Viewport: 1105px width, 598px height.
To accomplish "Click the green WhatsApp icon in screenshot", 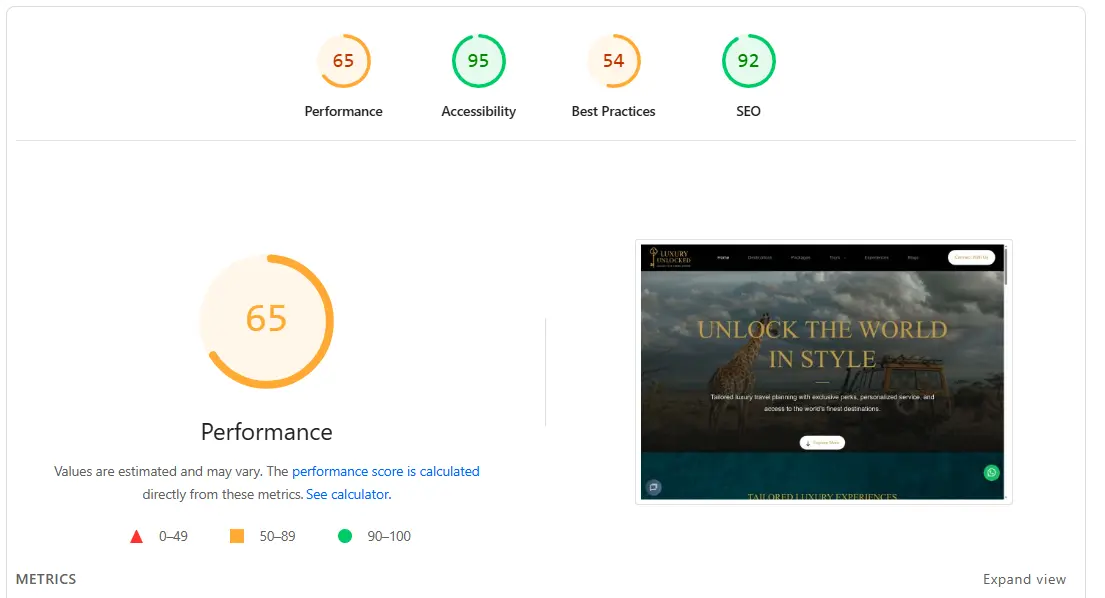I will [x=991, y=473].
